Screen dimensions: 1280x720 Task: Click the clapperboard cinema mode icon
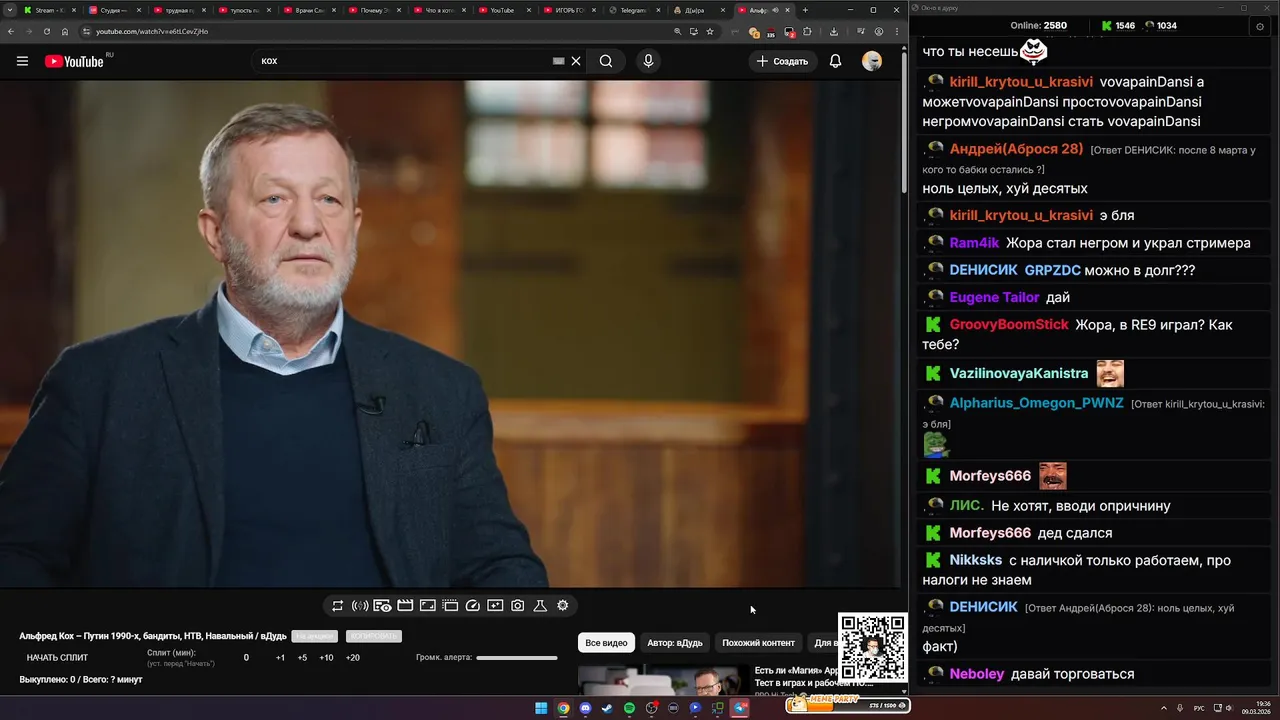coord(405,605)
